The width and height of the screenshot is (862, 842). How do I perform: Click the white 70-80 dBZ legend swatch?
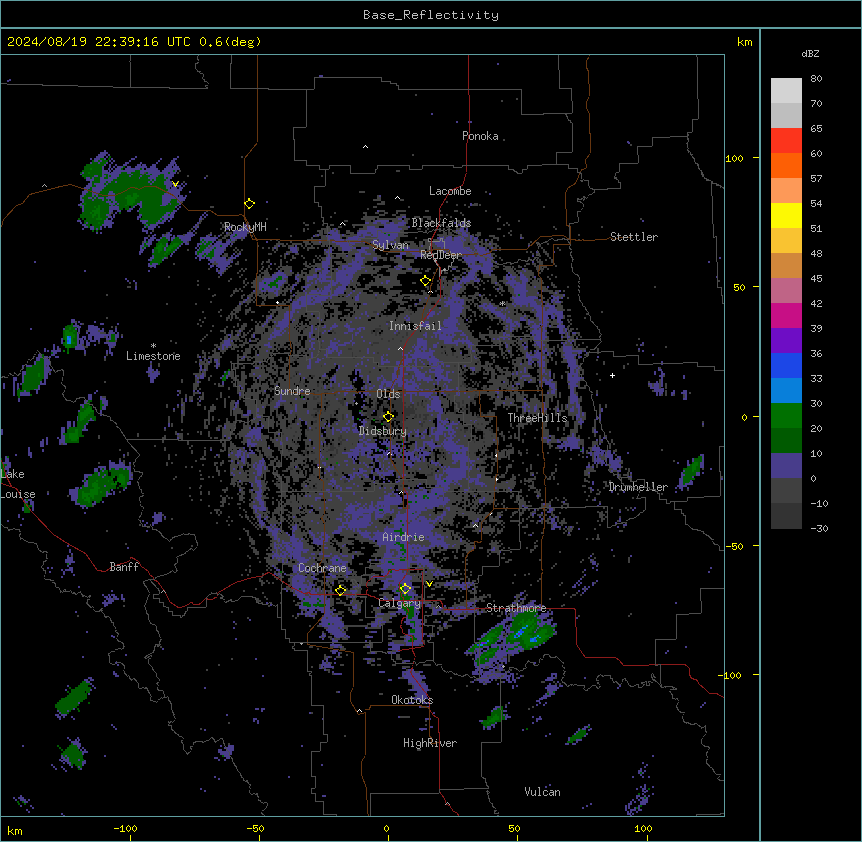[786, 90]
